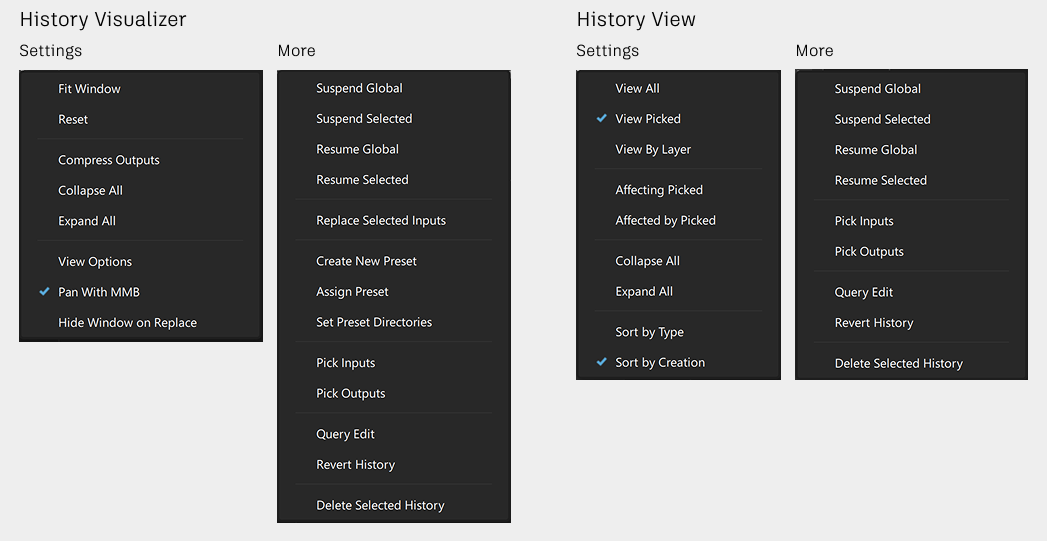Select View All in History View settings

[637, 89]
